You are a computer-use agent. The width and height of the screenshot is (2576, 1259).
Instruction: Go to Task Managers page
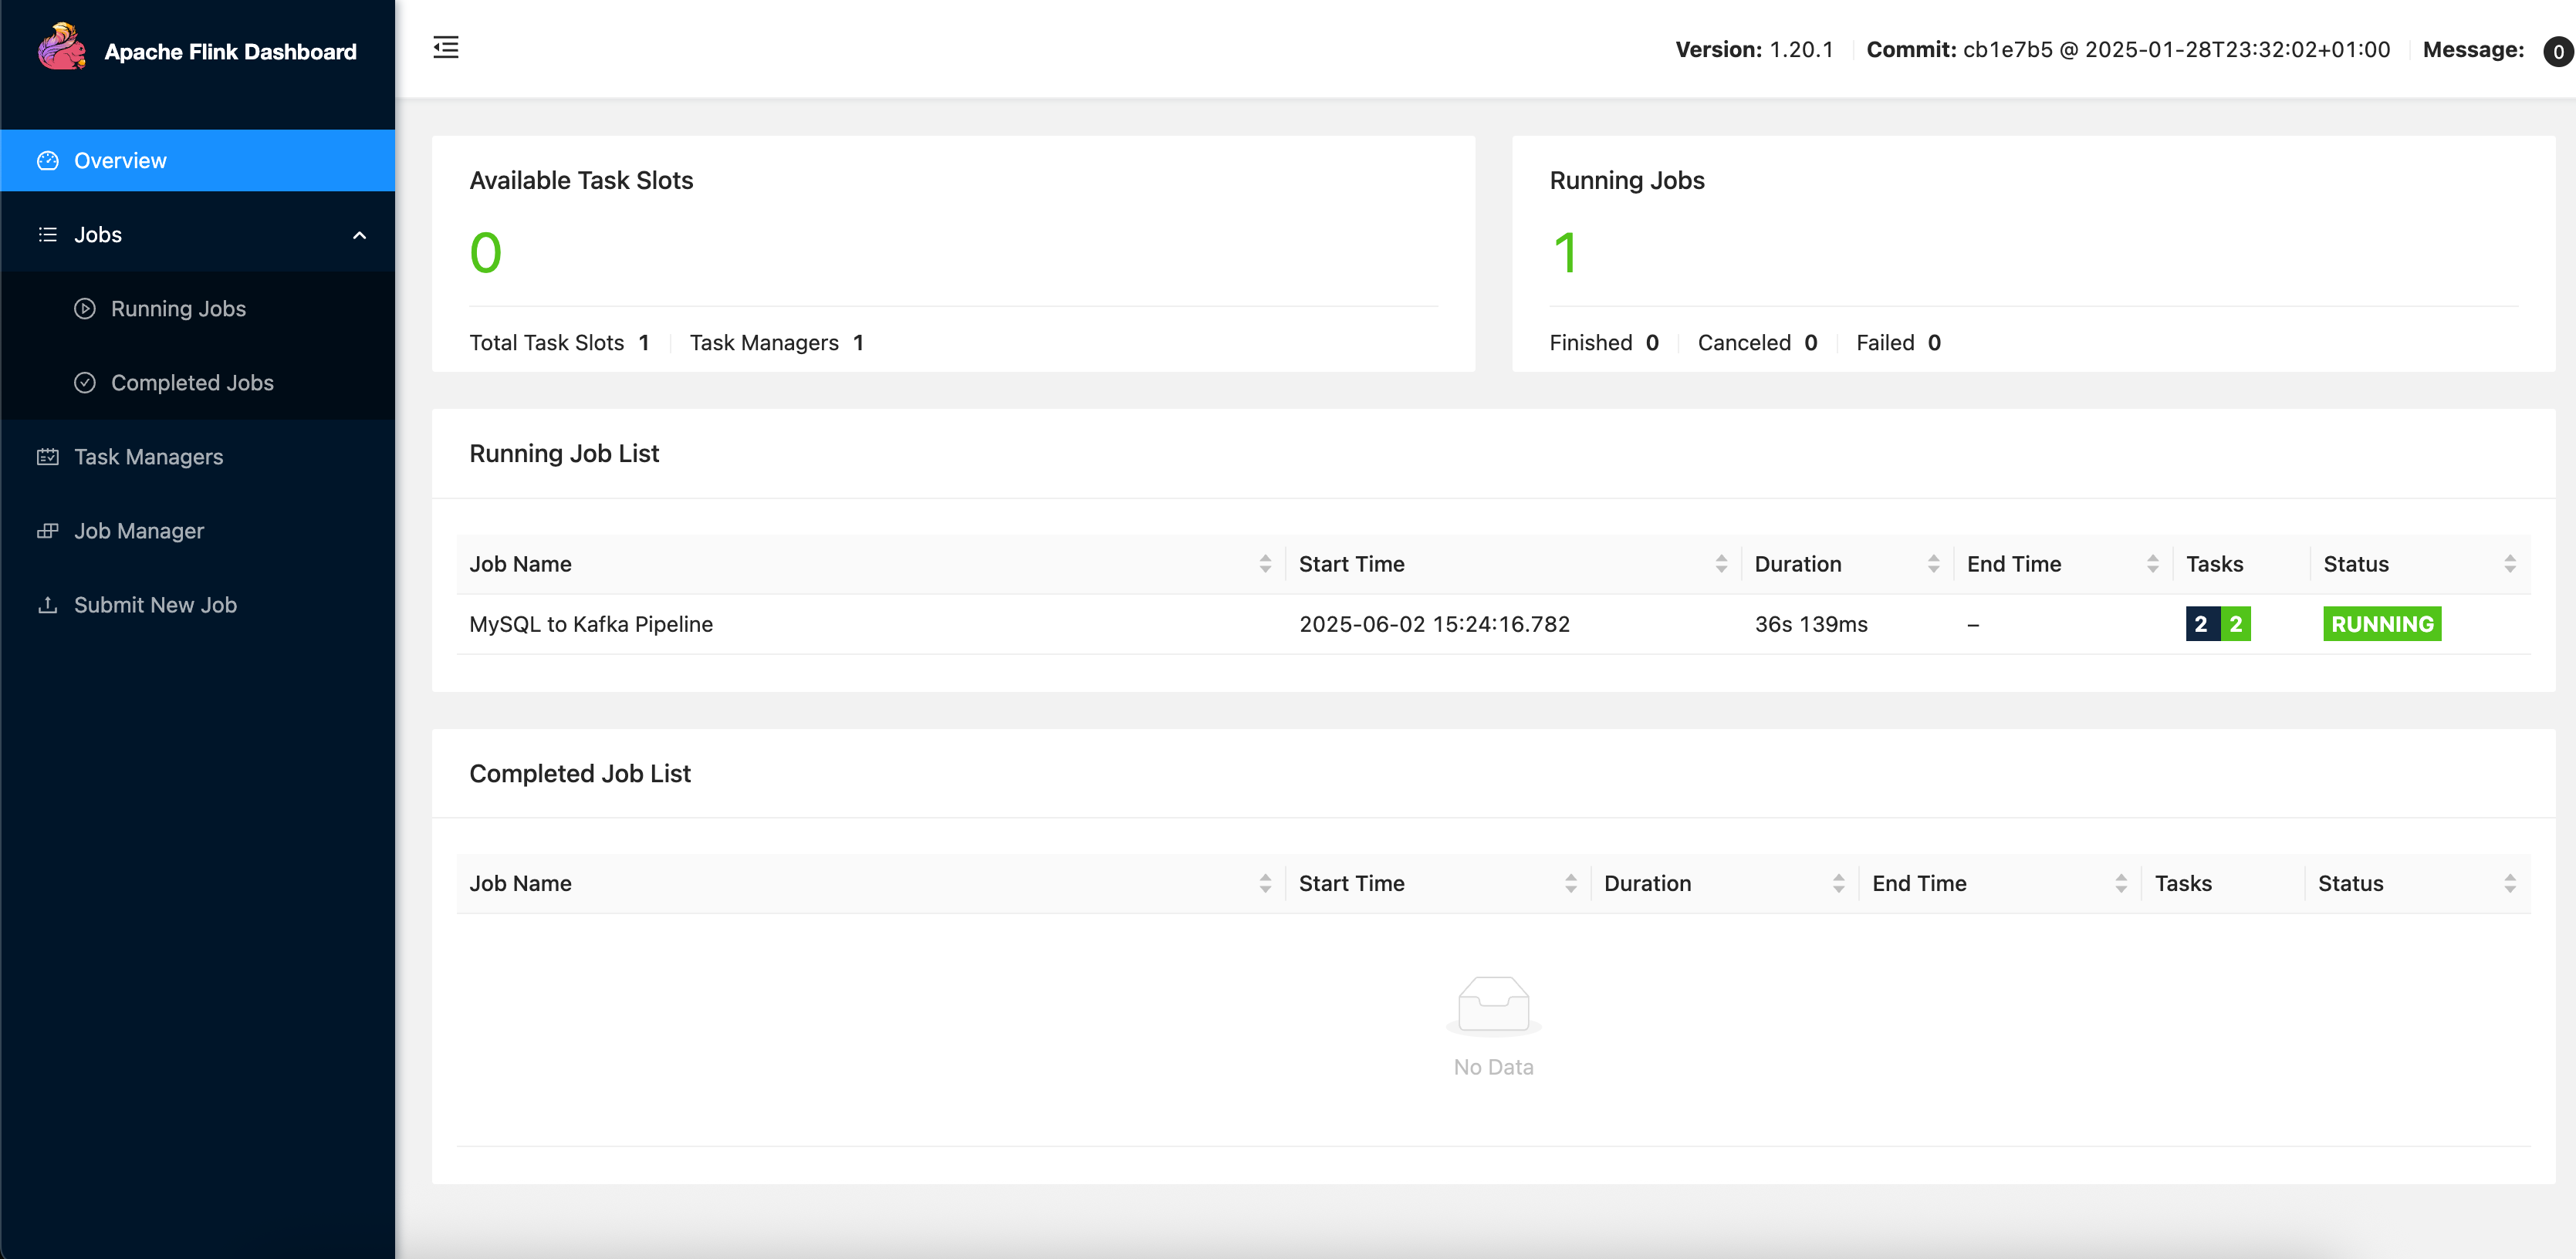[197, 457]
